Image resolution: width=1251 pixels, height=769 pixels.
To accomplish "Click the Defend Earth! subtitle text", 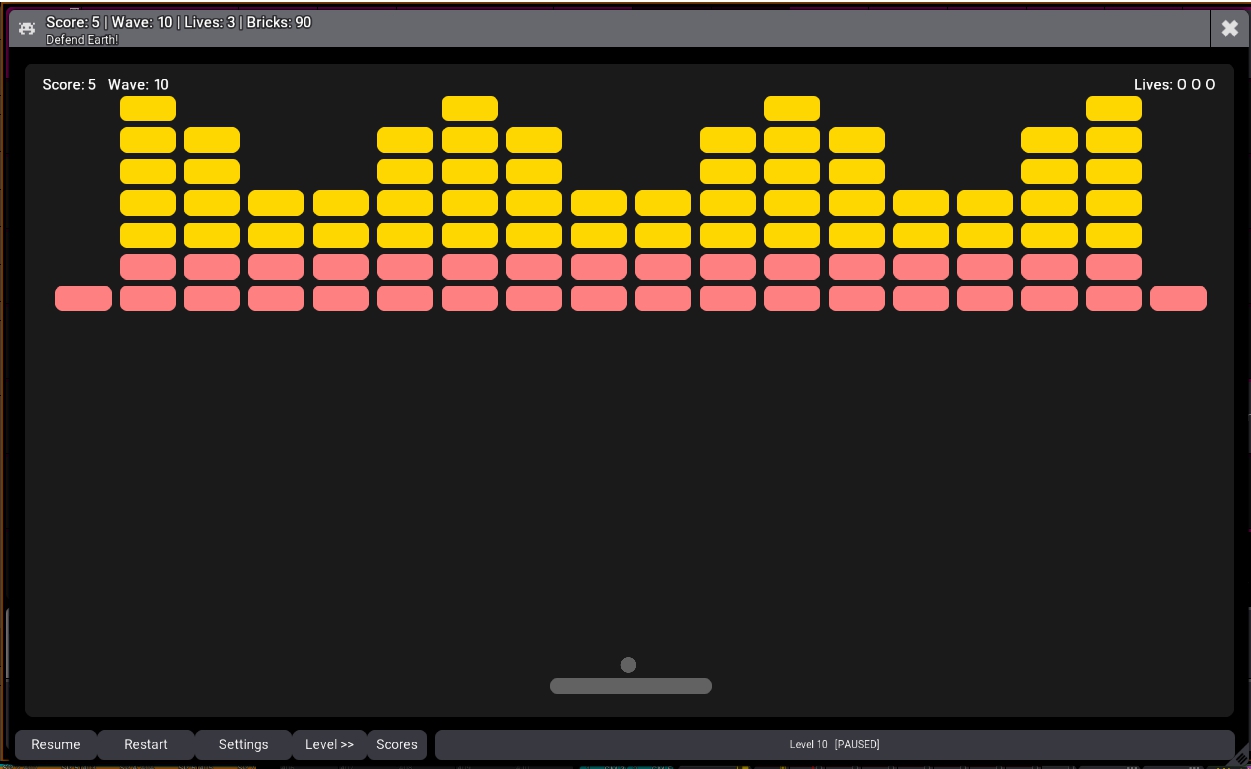I will pos(82,40).
